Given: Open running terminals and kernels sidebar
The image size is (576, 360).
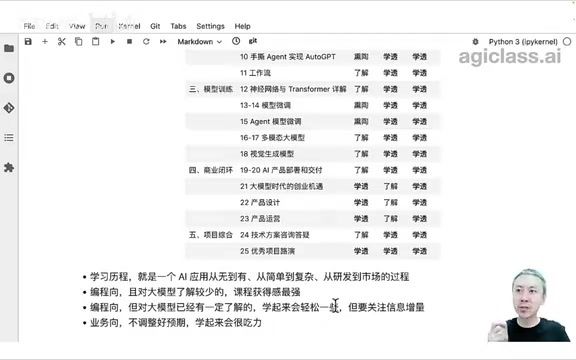Looking at the screenshot, I should (x=9, y=78).
